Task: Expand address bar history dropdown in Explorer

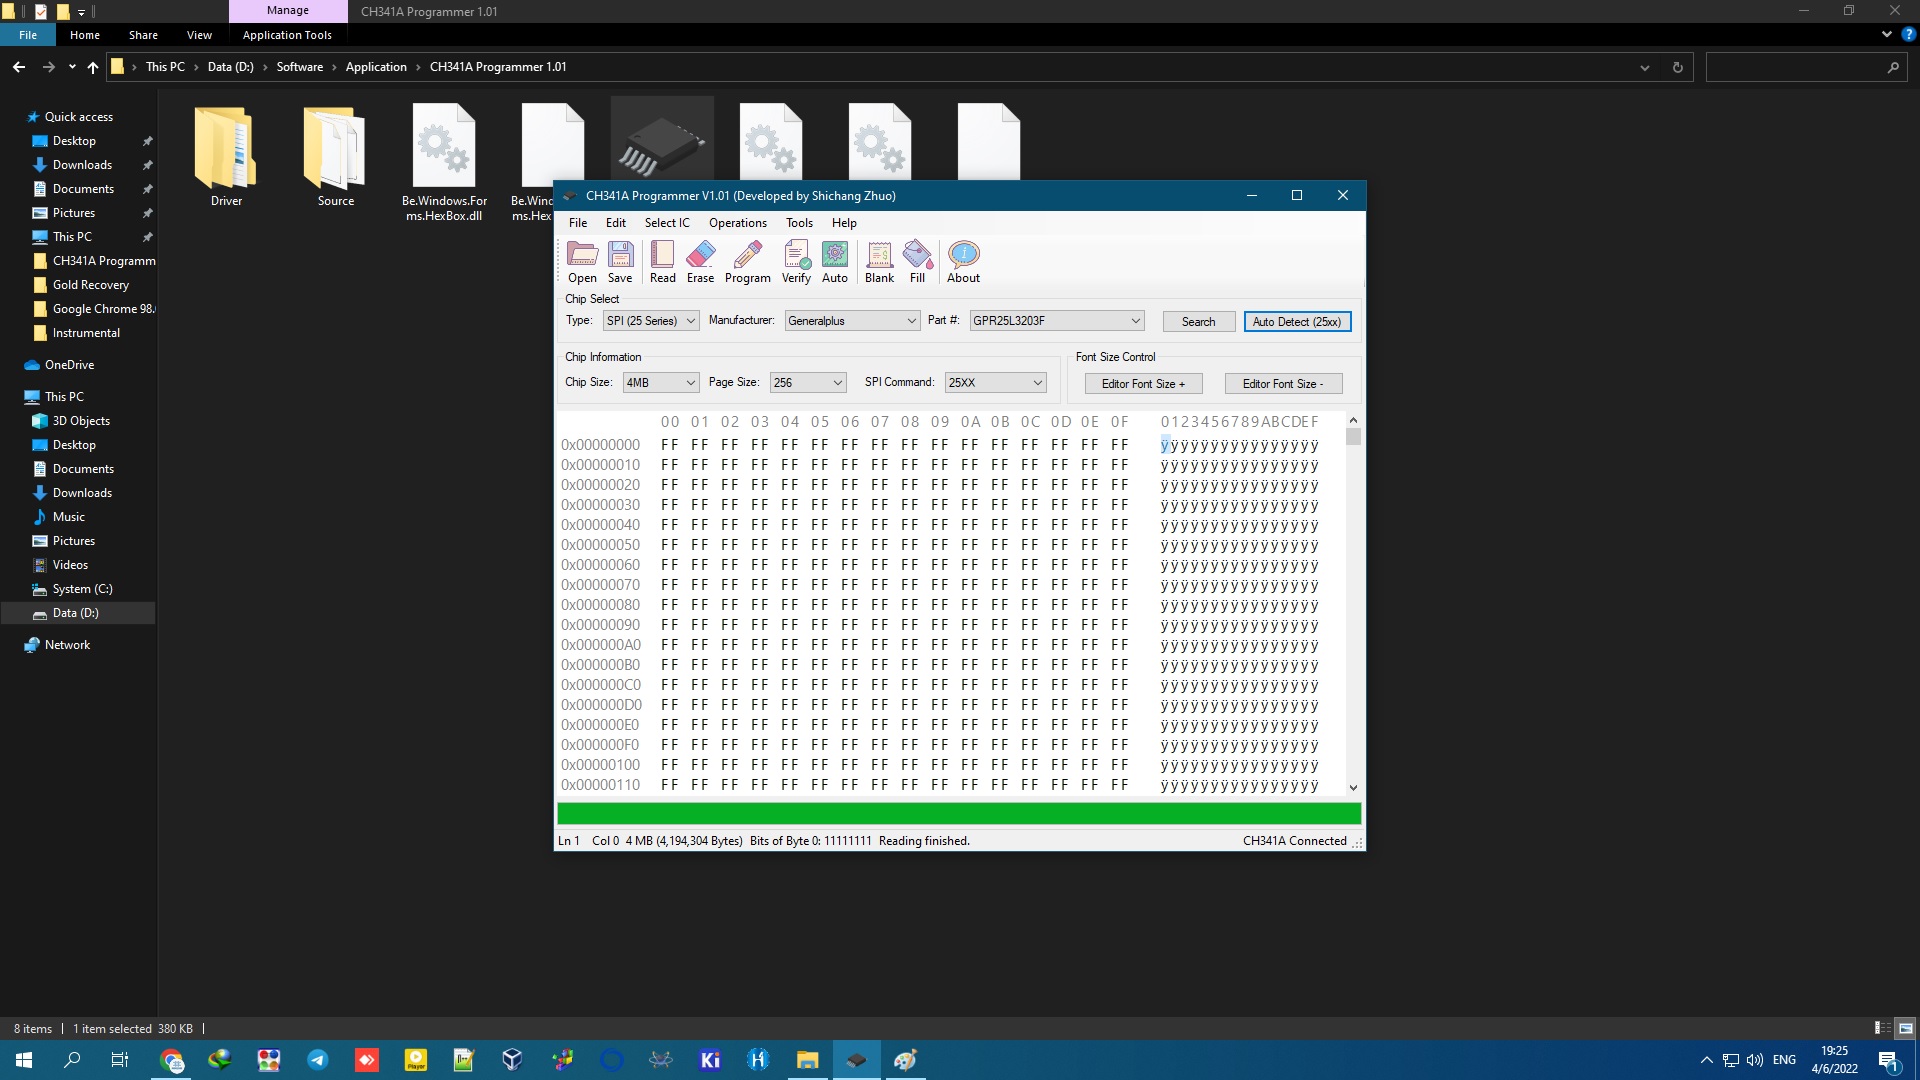Action: pos(1645,67)
